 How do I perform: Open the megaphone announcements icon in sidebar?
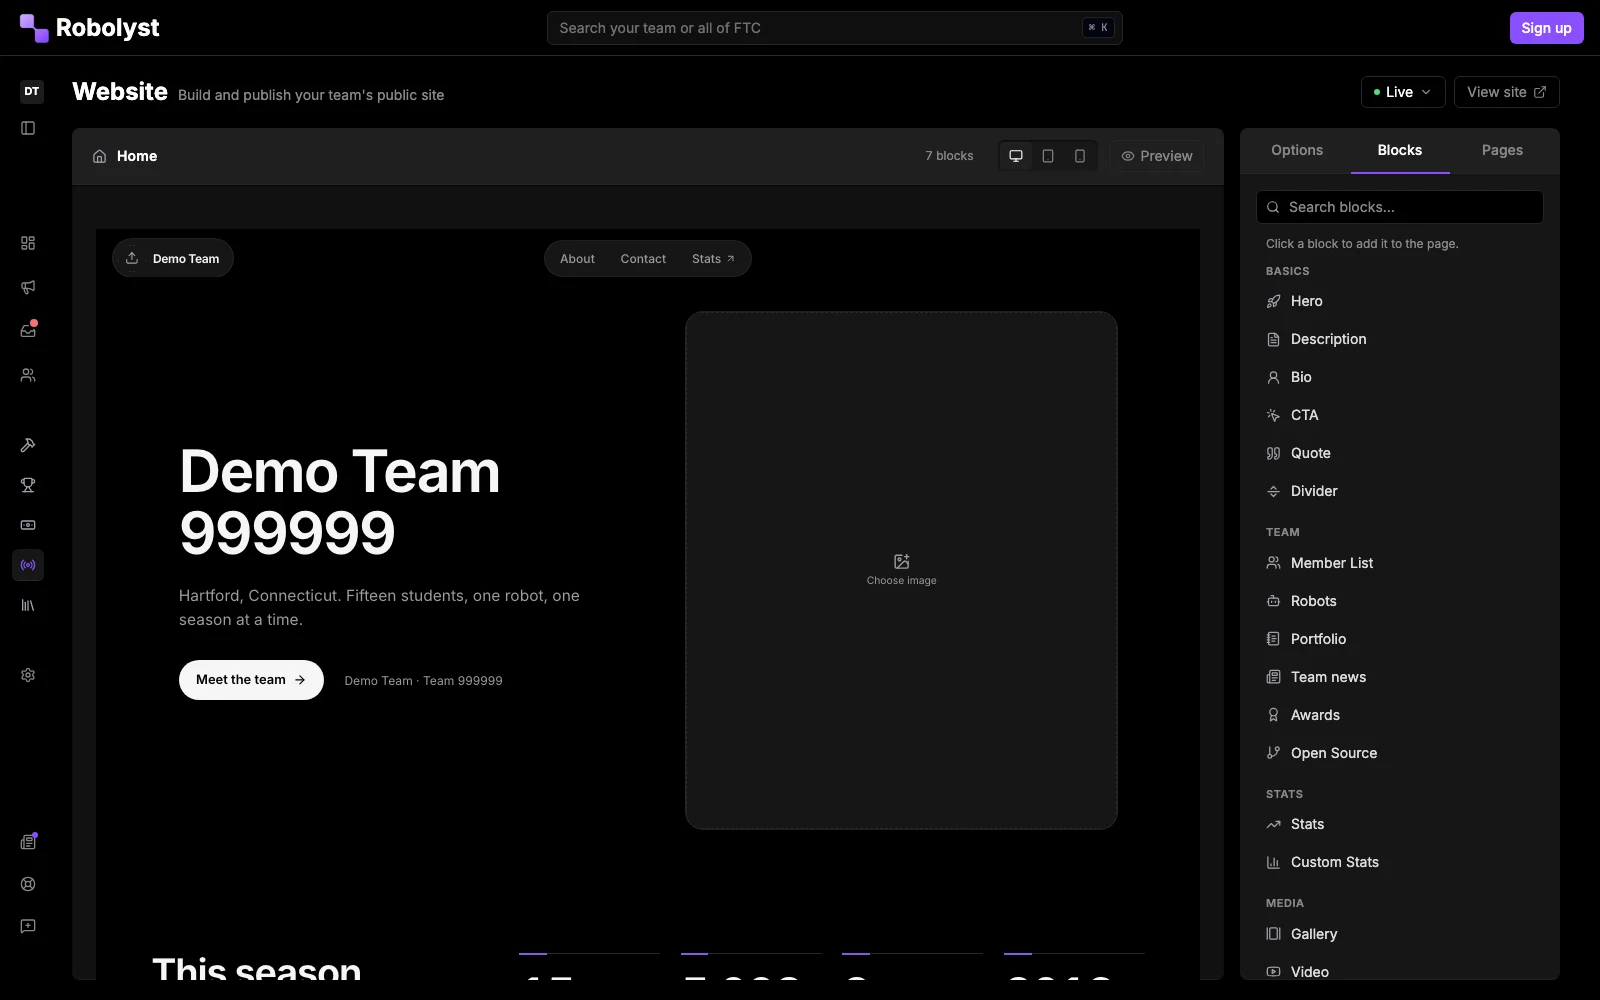tap(28, 287)
